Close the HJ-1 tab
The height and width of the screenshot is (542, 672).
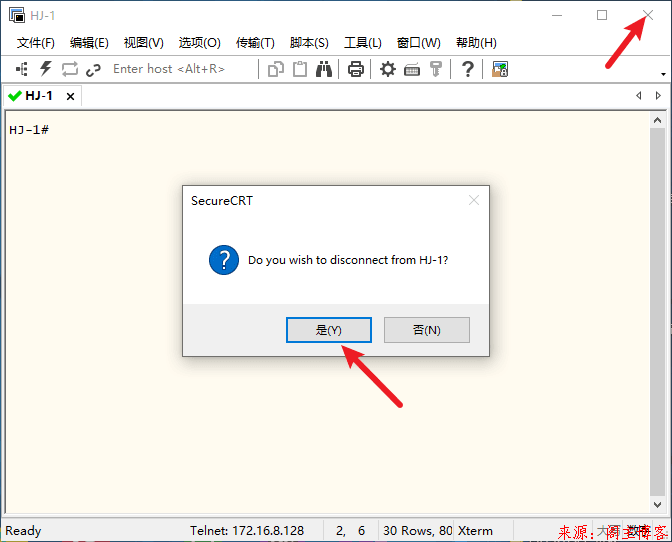tap(70, 97)
